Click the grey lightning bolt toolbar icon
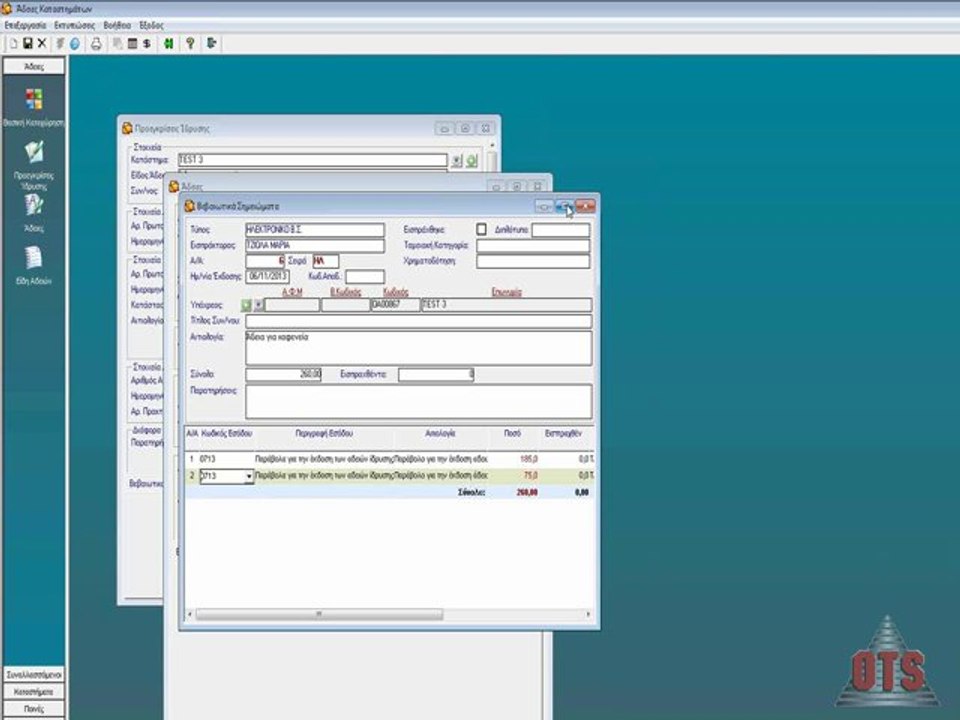Image resolution: width=960 pixels, height=720 pixels. click(60, 43)
